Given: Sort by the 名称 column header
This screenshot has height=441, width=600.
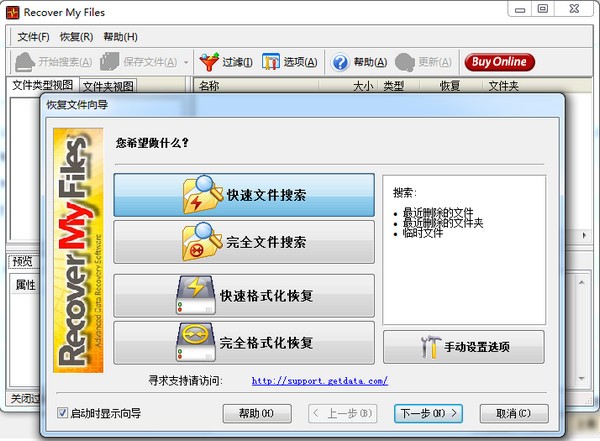Looking at the screenshot, I should (256, 85).
